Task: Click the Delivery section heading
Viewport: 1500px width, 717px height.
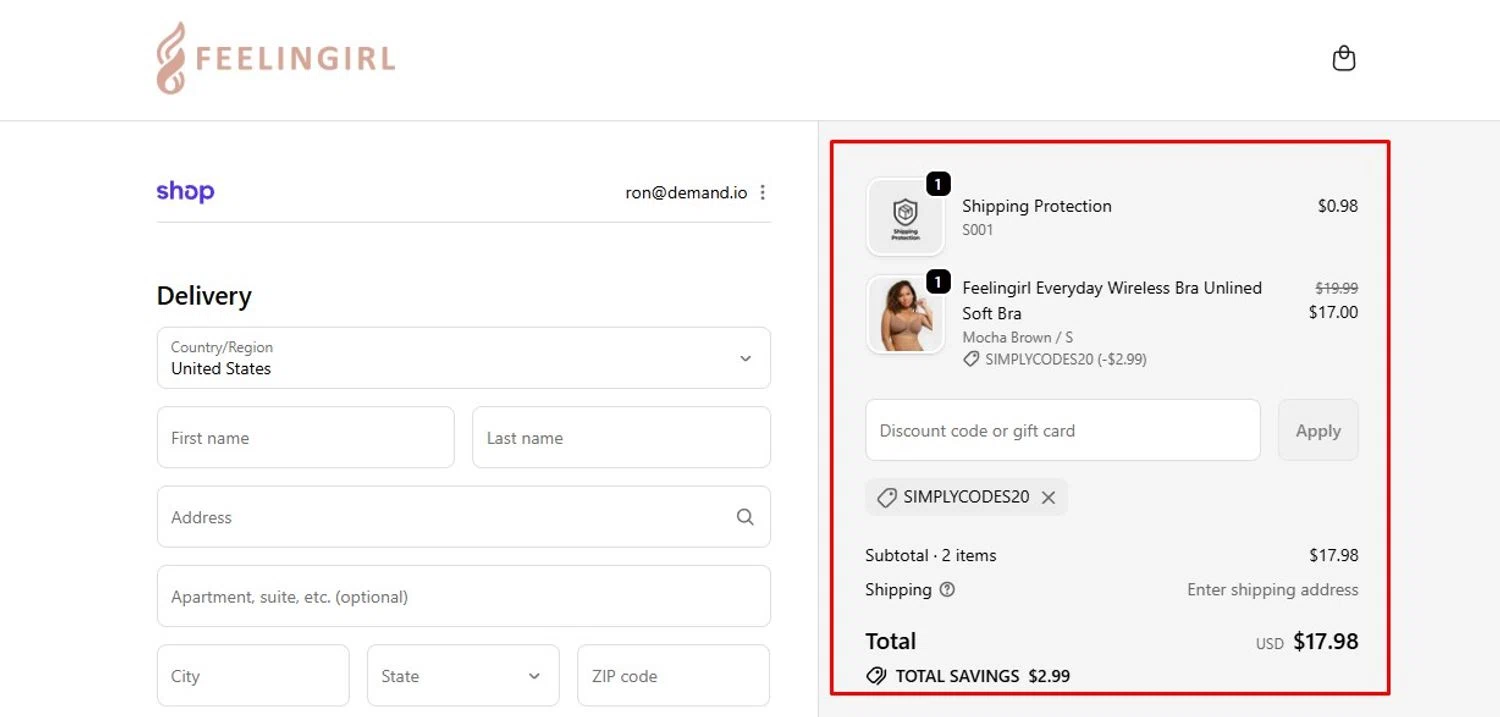Action: [204, 296]
